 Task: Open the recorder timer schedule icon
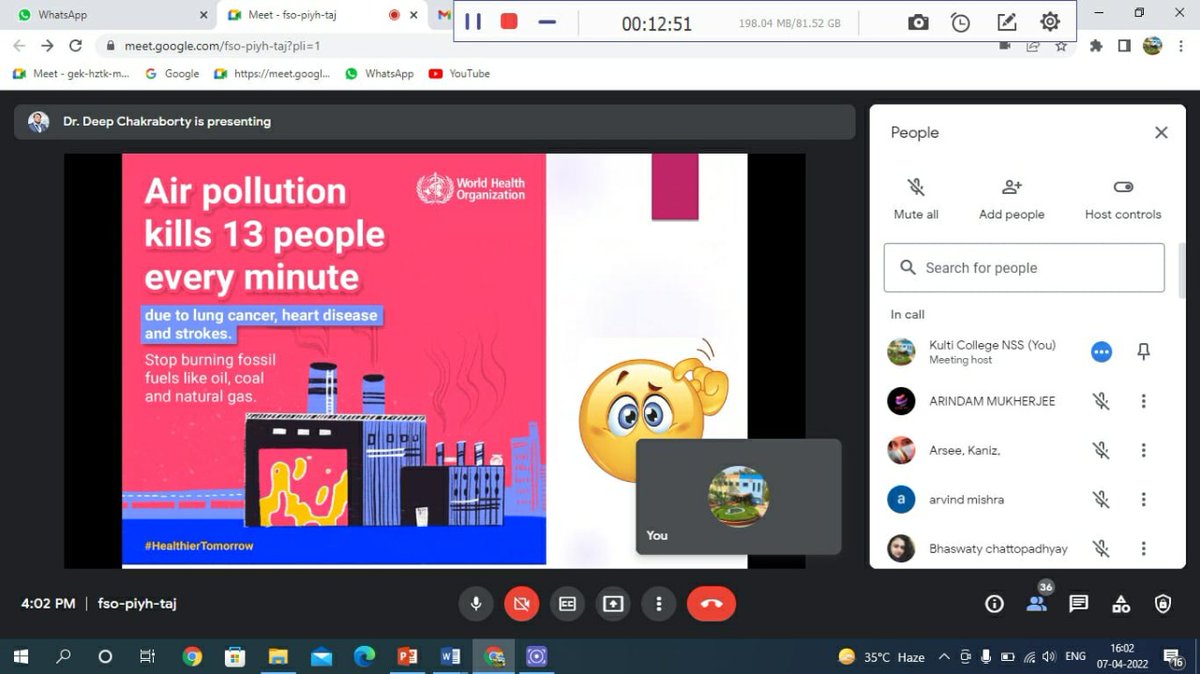(x=960, y=22)
